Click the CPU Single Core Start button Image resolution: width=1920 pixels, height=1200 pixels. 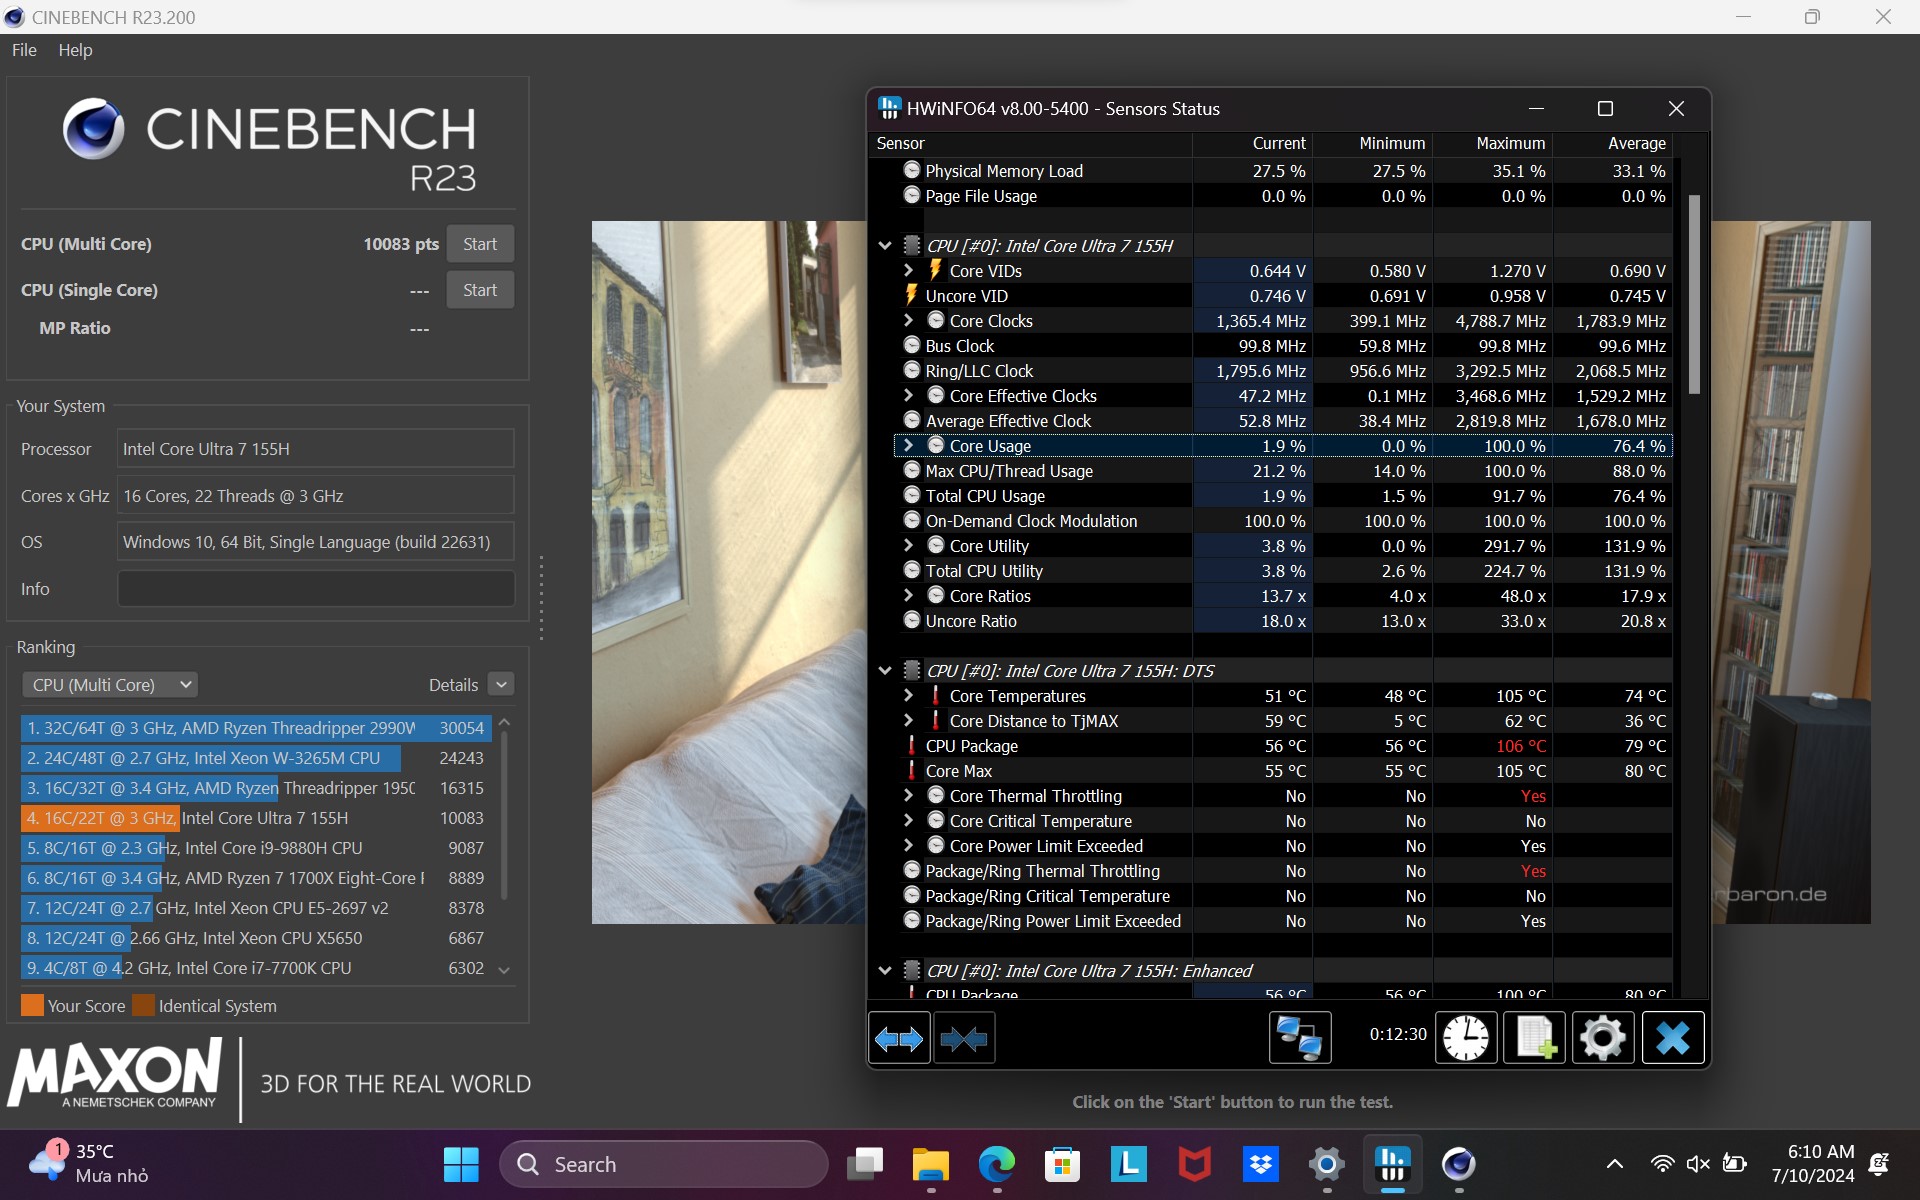pyautogui.click(x=478, y=290)
